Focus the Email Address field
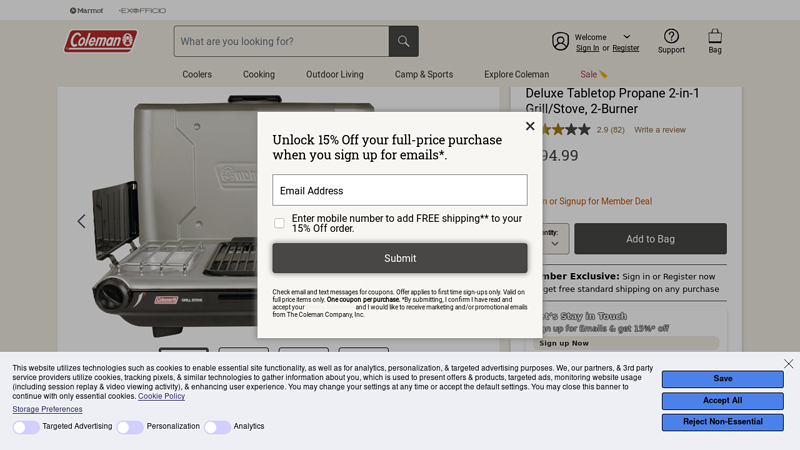 click(400, 190)
